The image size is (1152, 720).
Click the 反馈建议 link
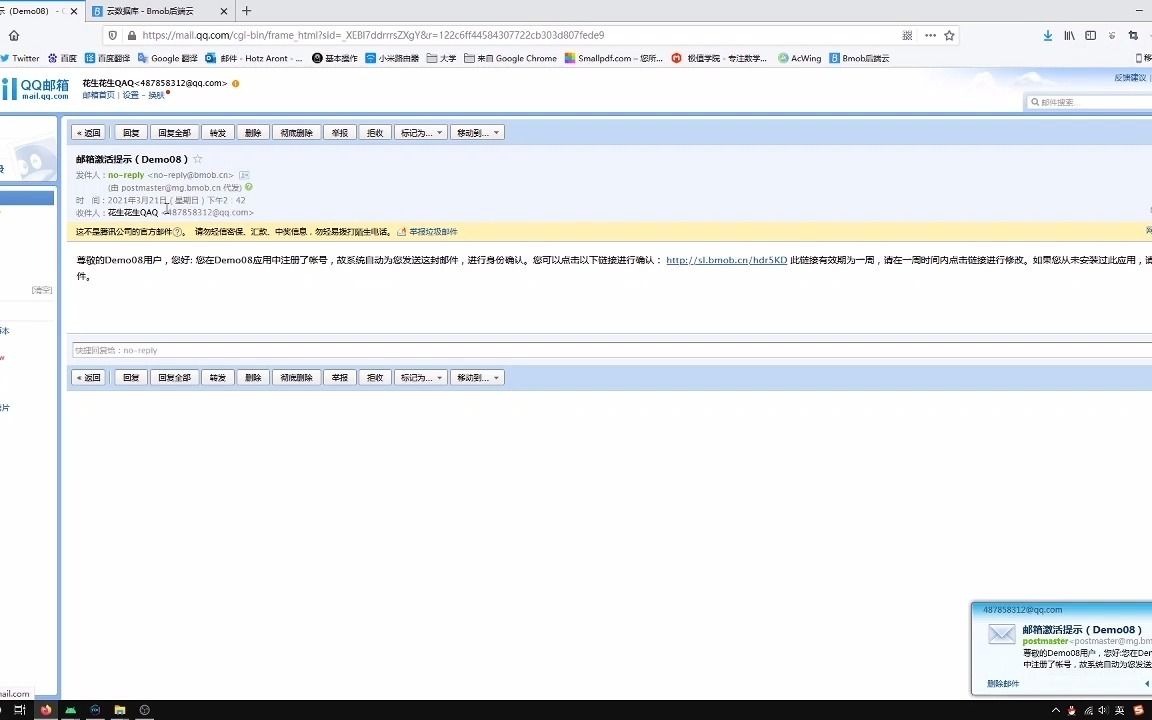[1130, 78]
